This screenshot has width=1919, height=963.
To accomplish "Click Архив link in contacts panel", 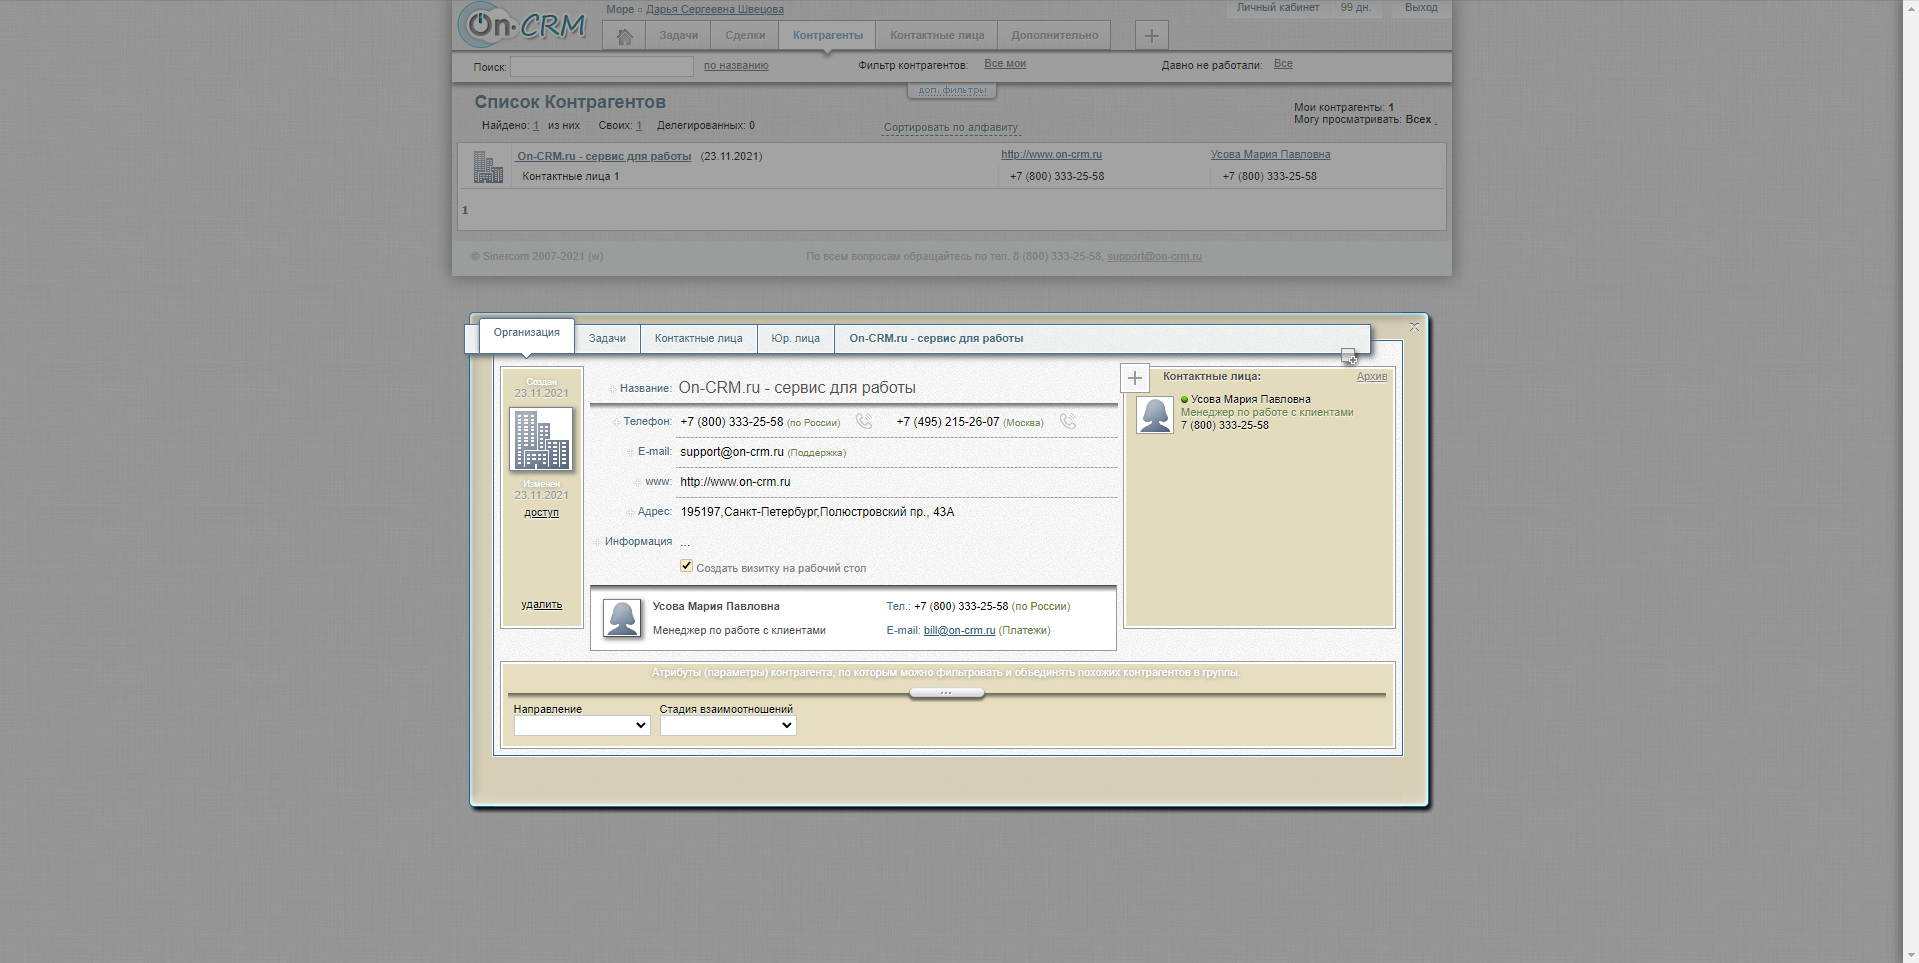I will [x=1372, y=377].
